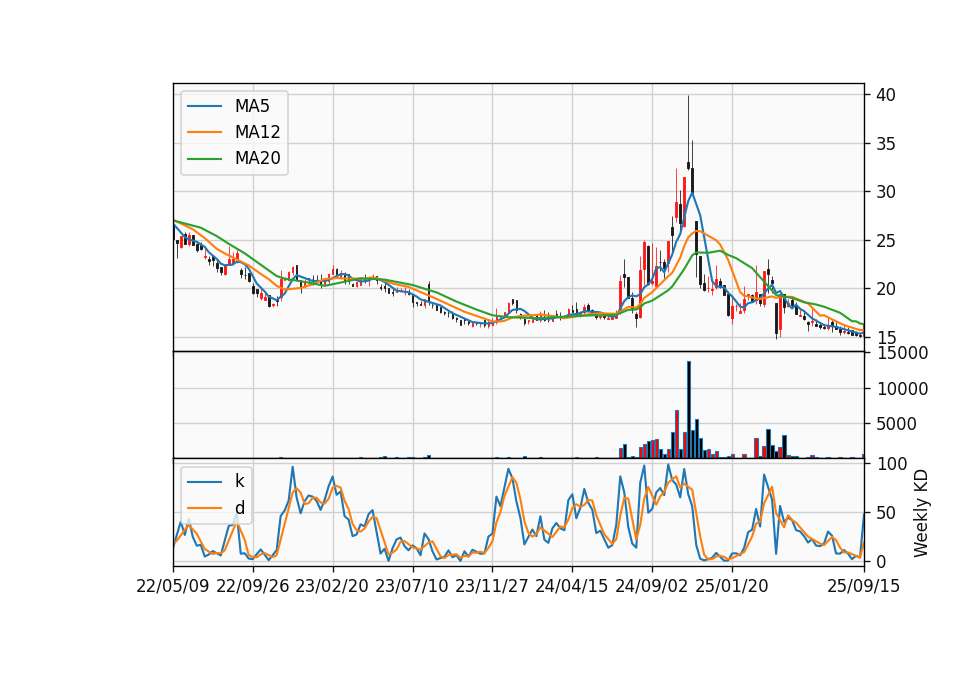The width and height of the screenshot is (960, 690).
Task: Click the green MA20 legend line sample
Action: pyautogui.click(x=204, y=158)
